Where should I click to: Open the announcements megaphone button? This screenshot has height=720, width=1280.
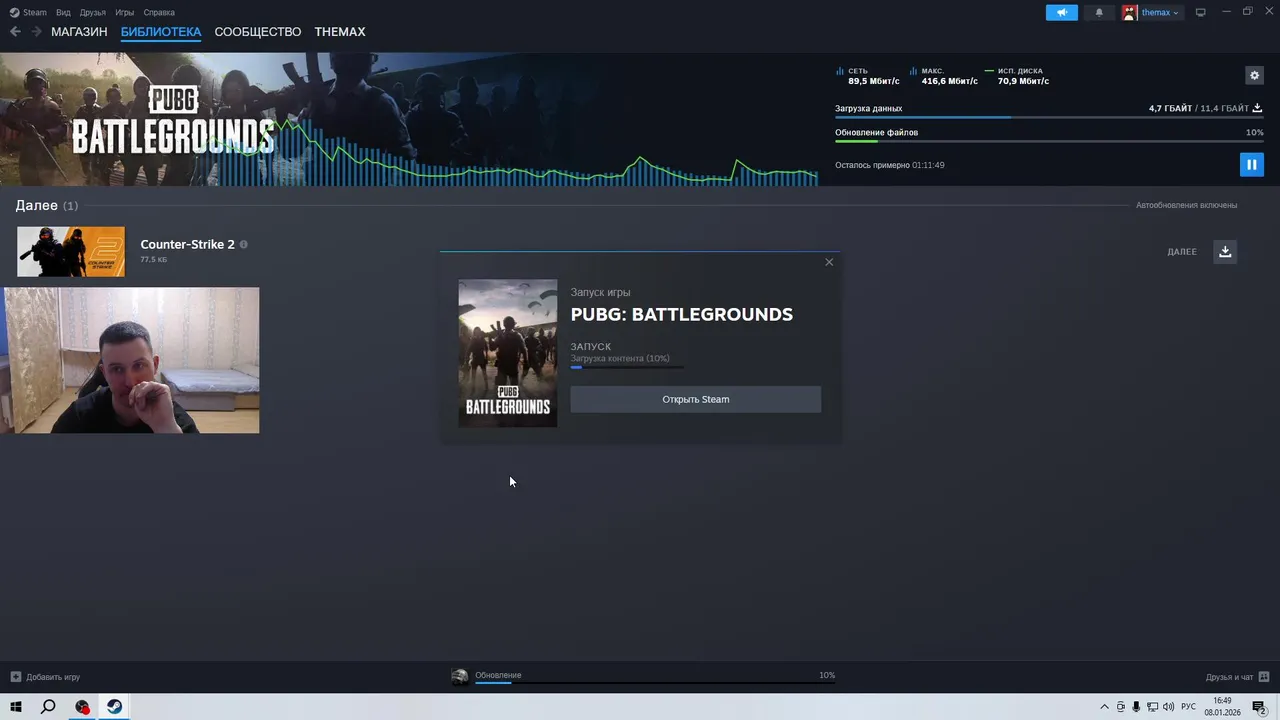pos(1062,12)
